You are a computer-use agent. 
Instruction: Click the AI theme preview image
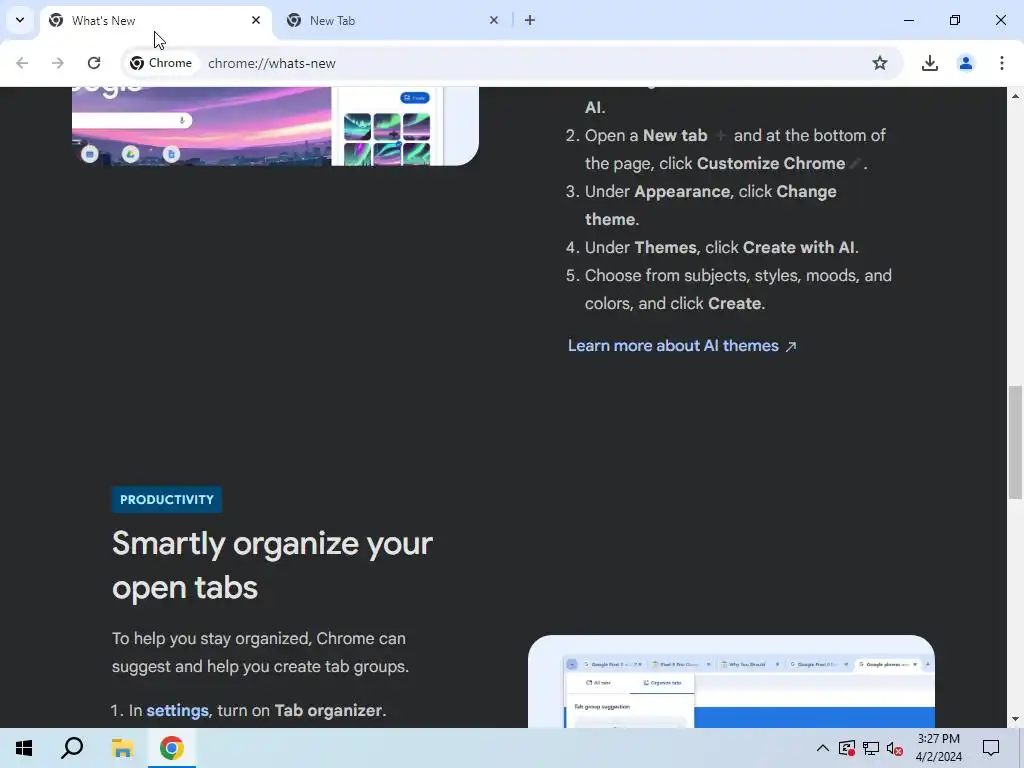pyautogui.click(x=275, y=126)
